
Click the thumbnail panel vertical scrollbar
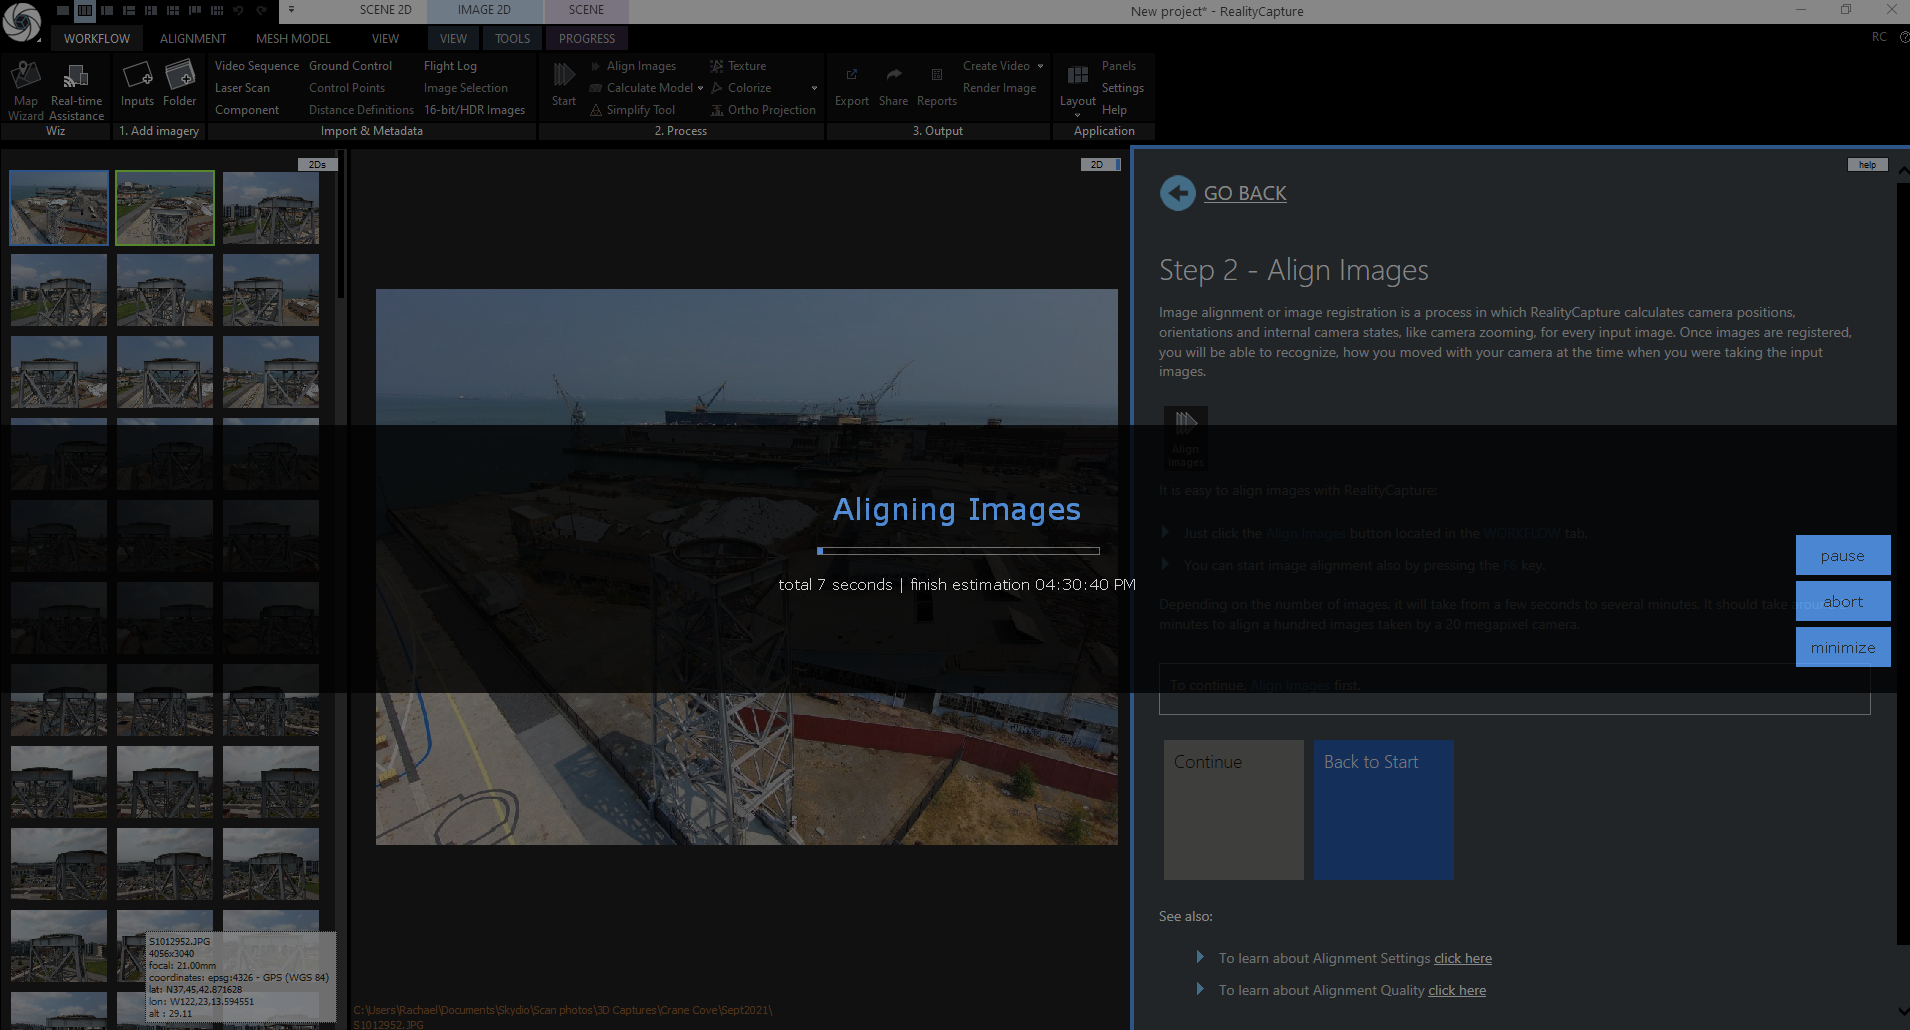pyautogui.click(x=341, y=225)
